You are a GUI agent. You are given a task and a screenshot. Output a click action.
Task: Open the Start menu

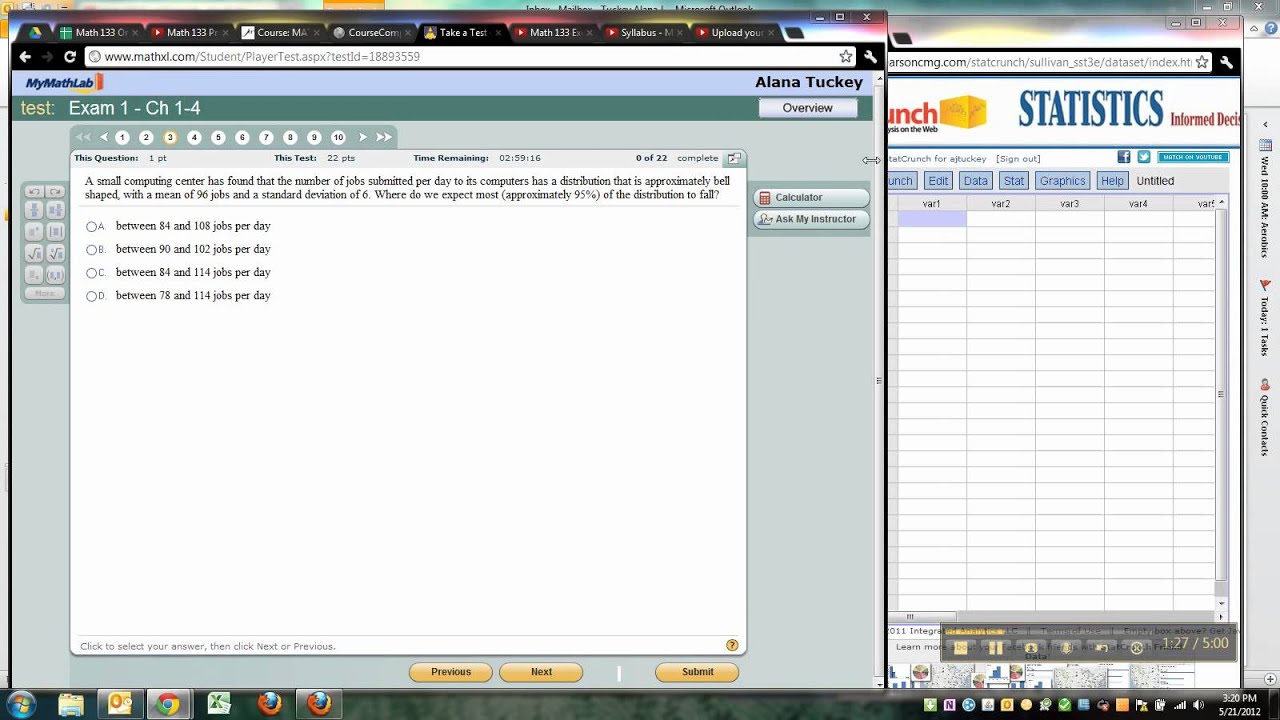22,704
